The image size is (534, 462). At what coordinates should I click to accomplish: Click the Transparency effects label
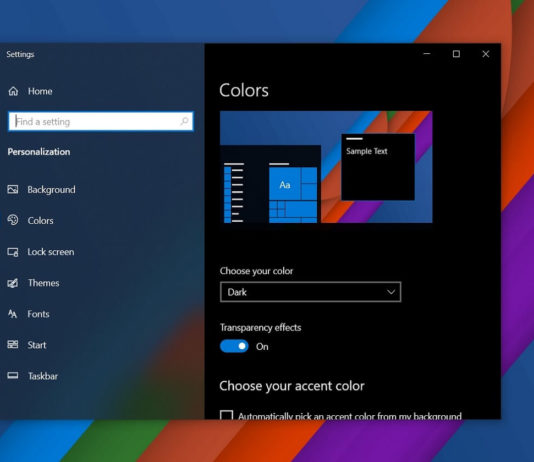(x=261, y=328)
